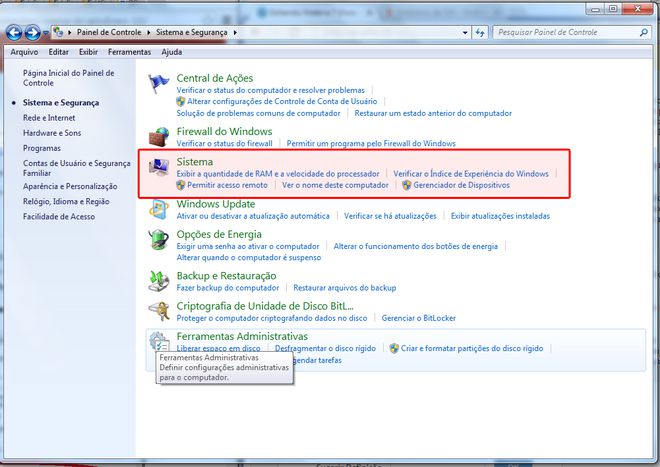This screenshot has width=660, height=467.
Task: Click the Opções de Energia battery icon
Action: 159,240
